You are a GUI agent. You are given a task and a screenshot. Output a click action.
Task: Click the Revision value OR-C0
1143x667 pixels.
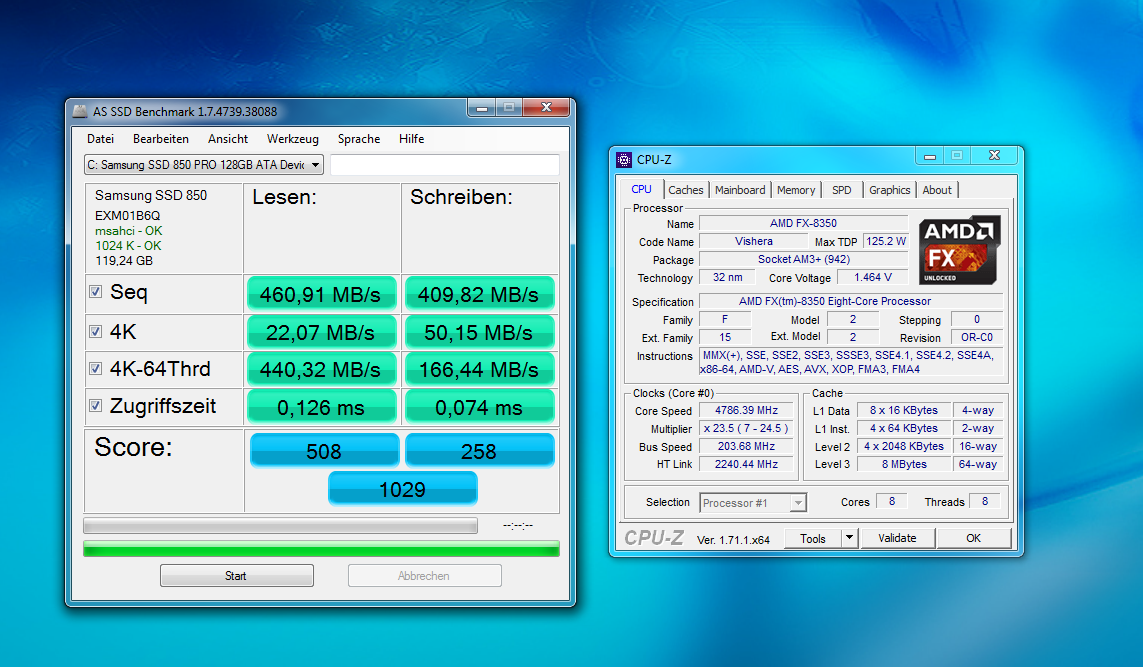pos(977,338)
